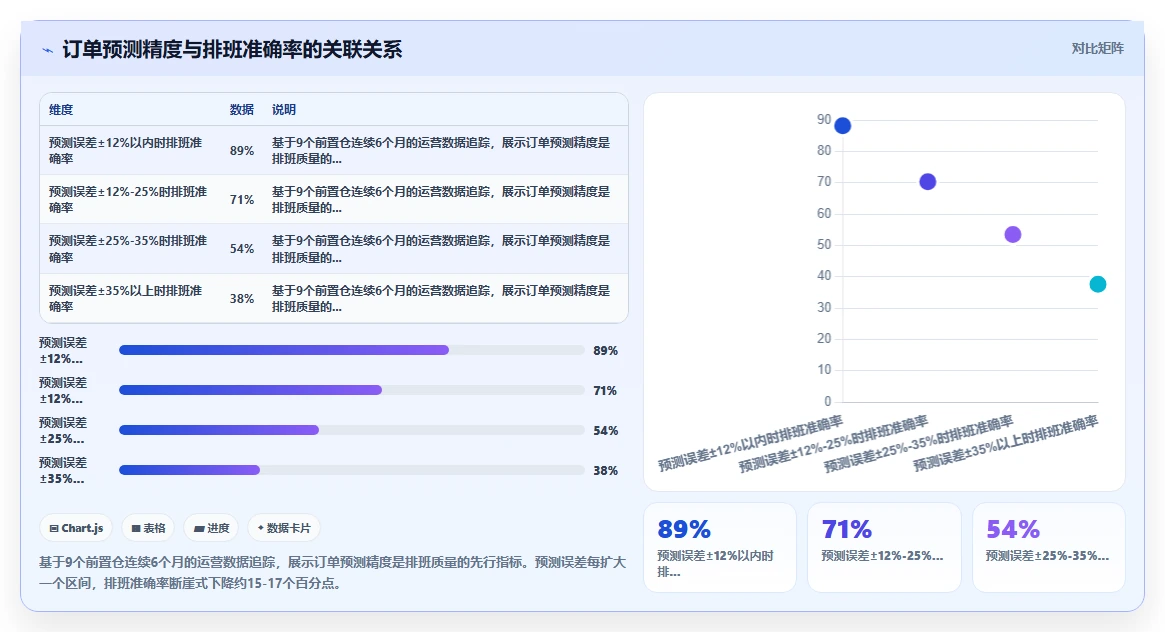Viewport: 1165px width, 632px height.
Task: Open the 54% data card
Action: (x=1048, y=547)
